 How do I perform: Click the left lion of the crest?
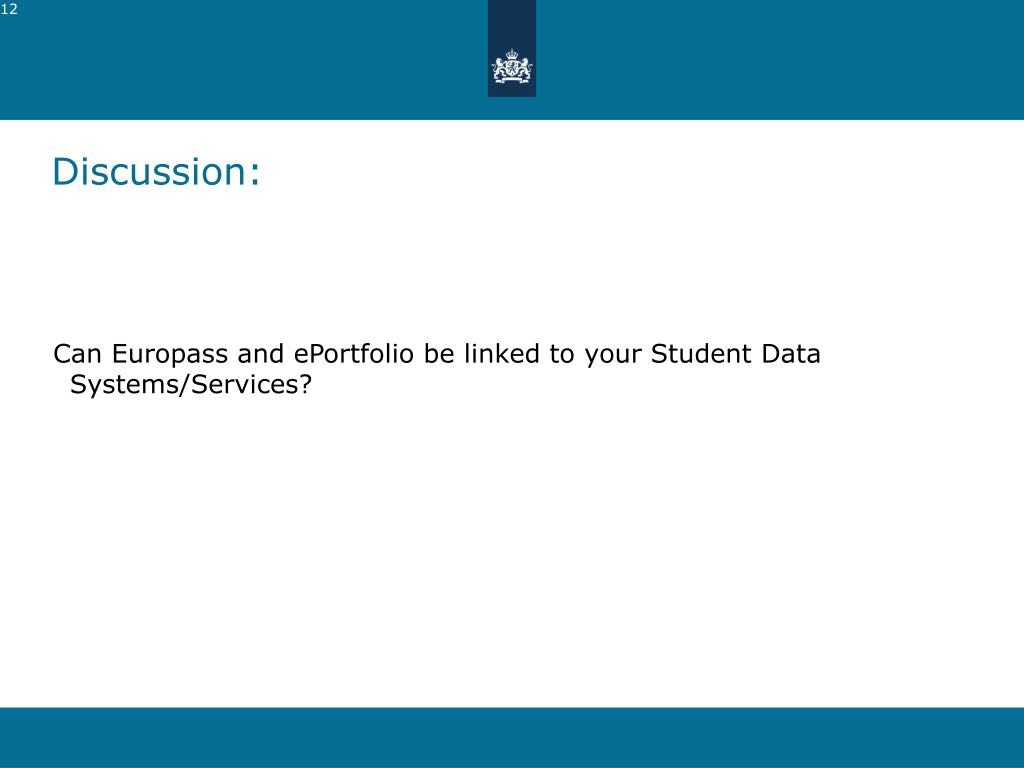click(499, 69)
